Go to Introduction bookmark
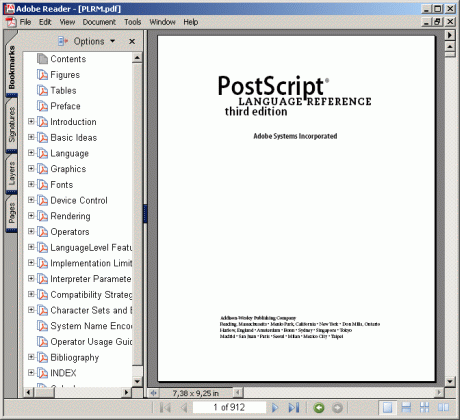Screen dimensions: 460x420 click(x=73, y=122)
